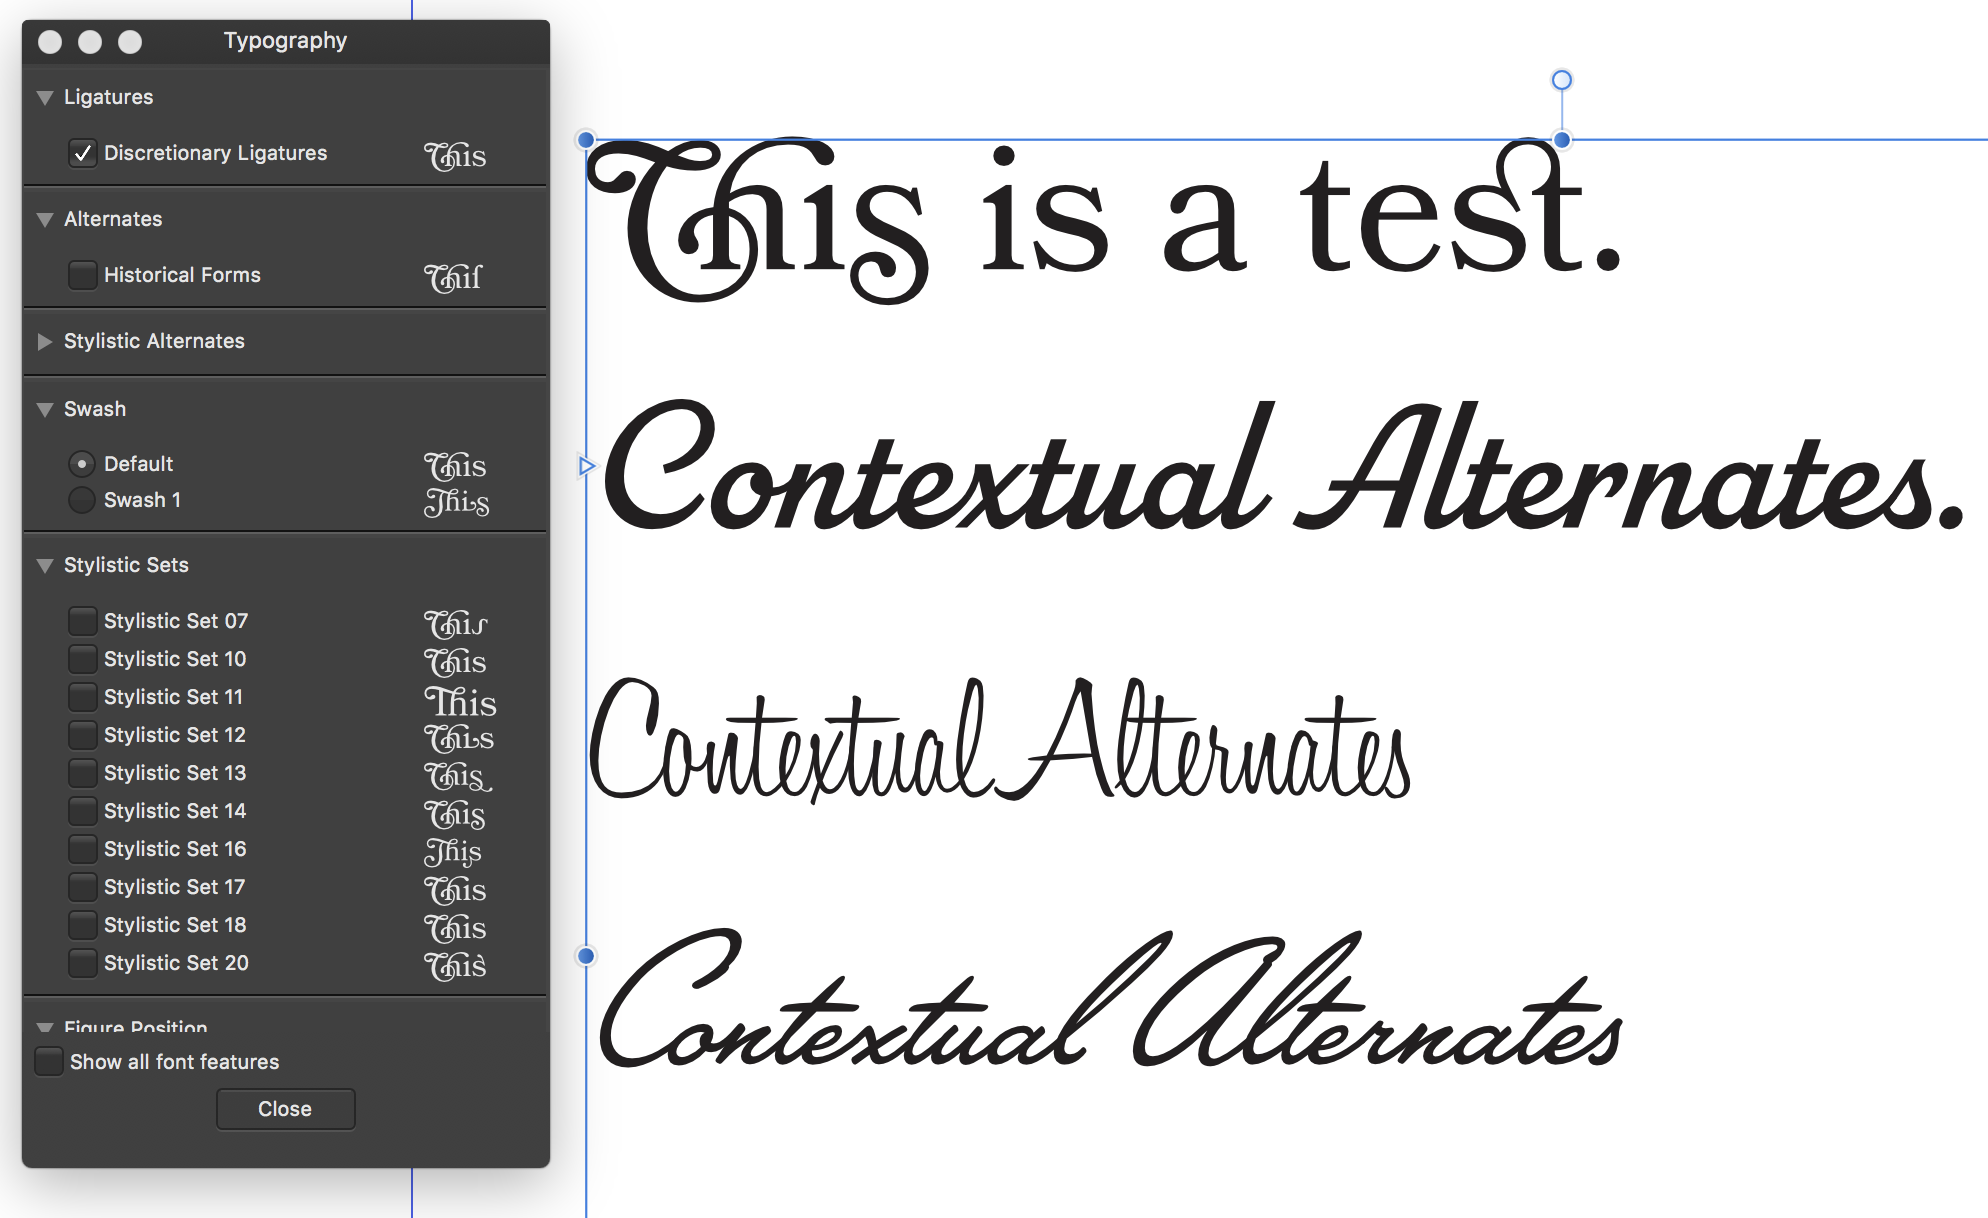Enable Discretionary Ligatures checkbox

click(81, 152)
